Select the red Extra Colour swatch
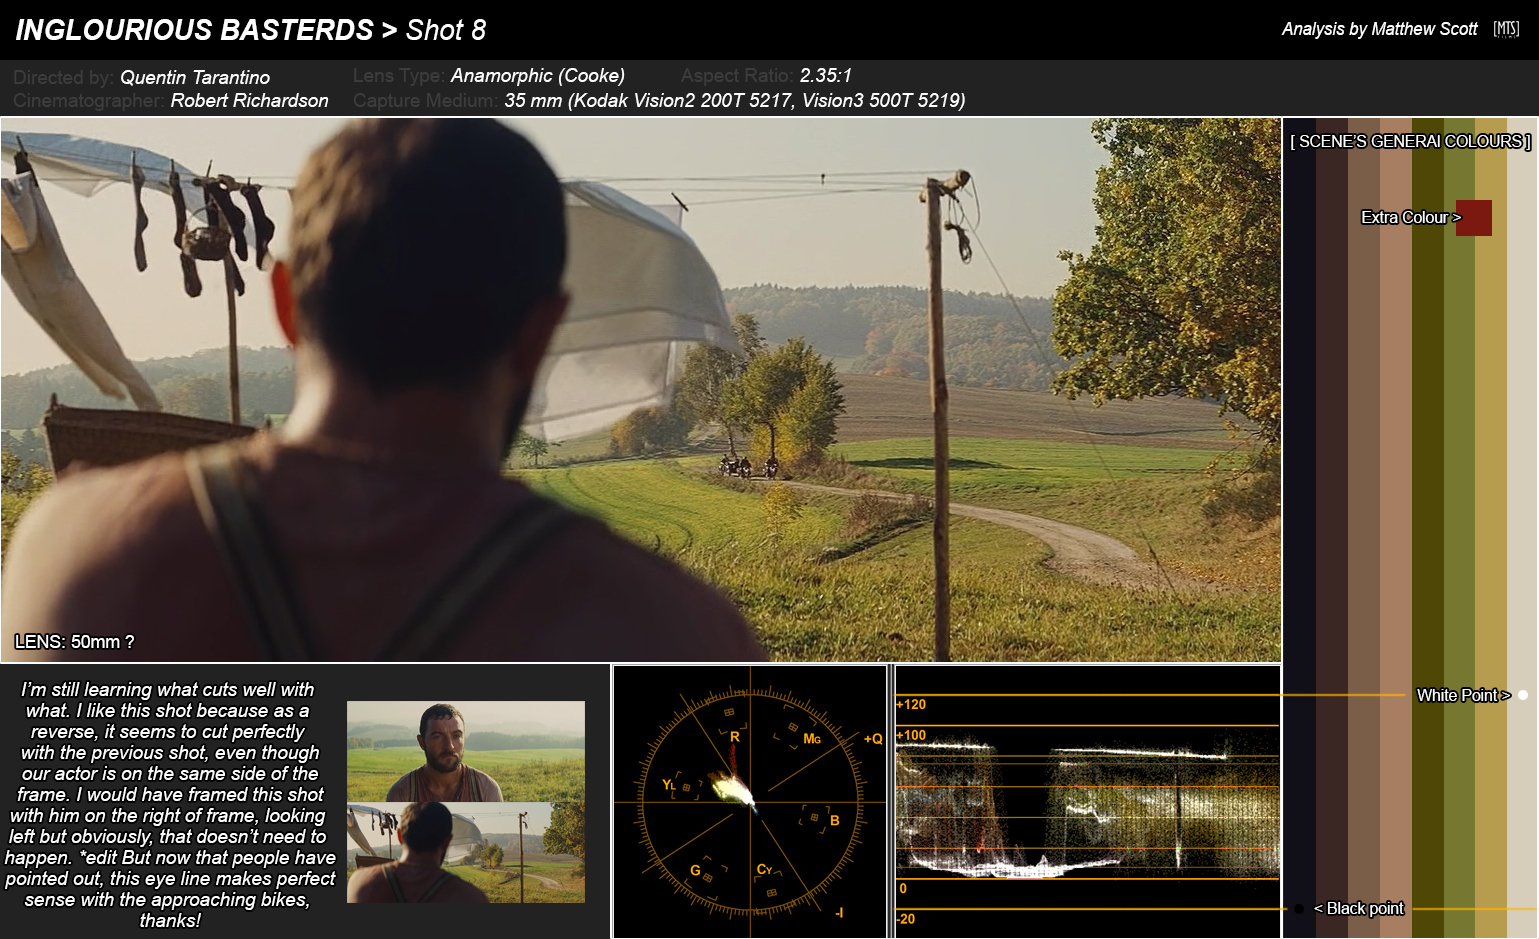The image size is (1539, 939). coord(1474,217)
